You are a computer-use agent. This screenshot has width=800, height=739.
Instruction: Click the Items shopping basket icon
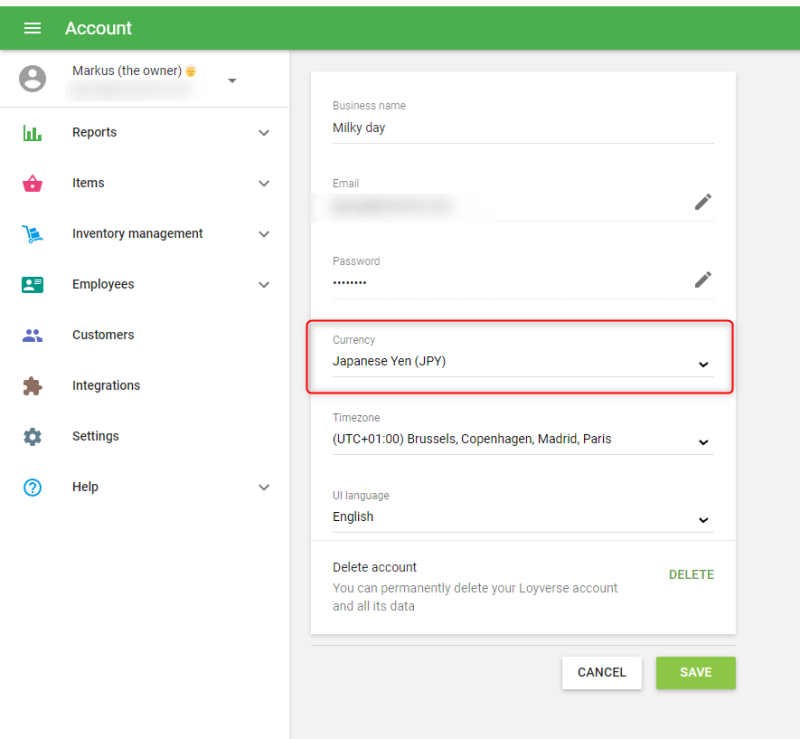tap(32, 183)
